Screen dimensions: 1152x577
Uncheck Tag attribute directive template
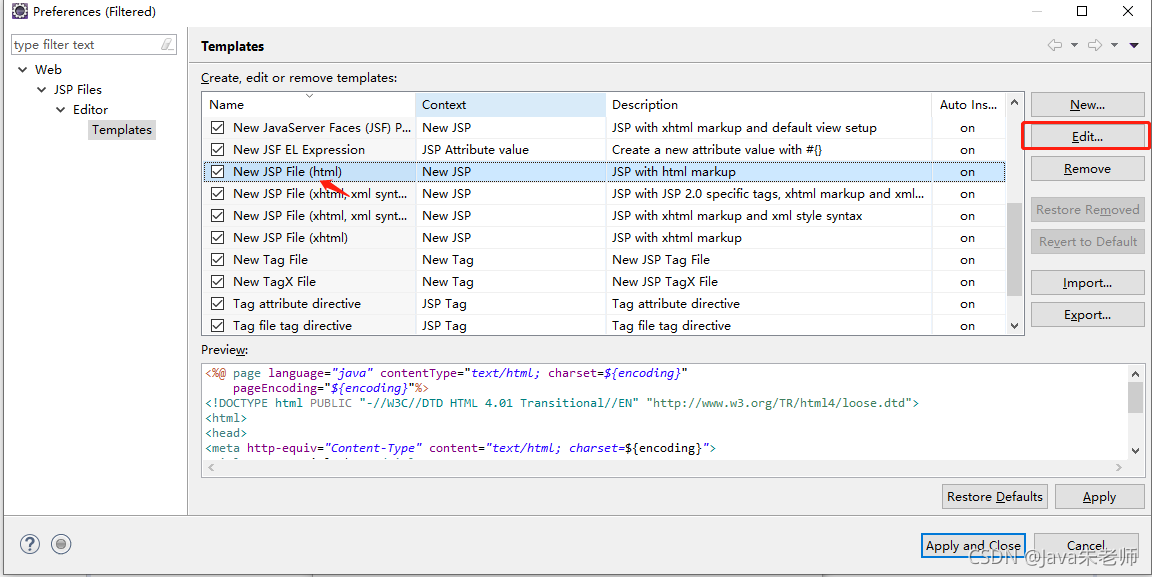pos(217,304)
